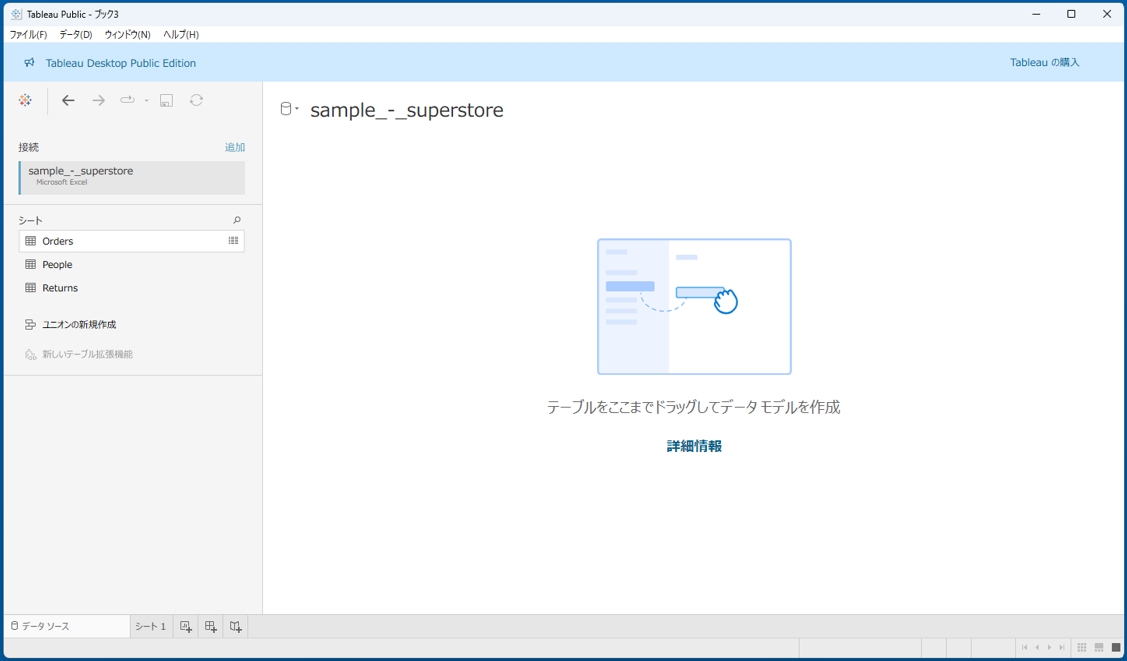
Task: Click the new story icon
Action: click(x=236, y=627)
